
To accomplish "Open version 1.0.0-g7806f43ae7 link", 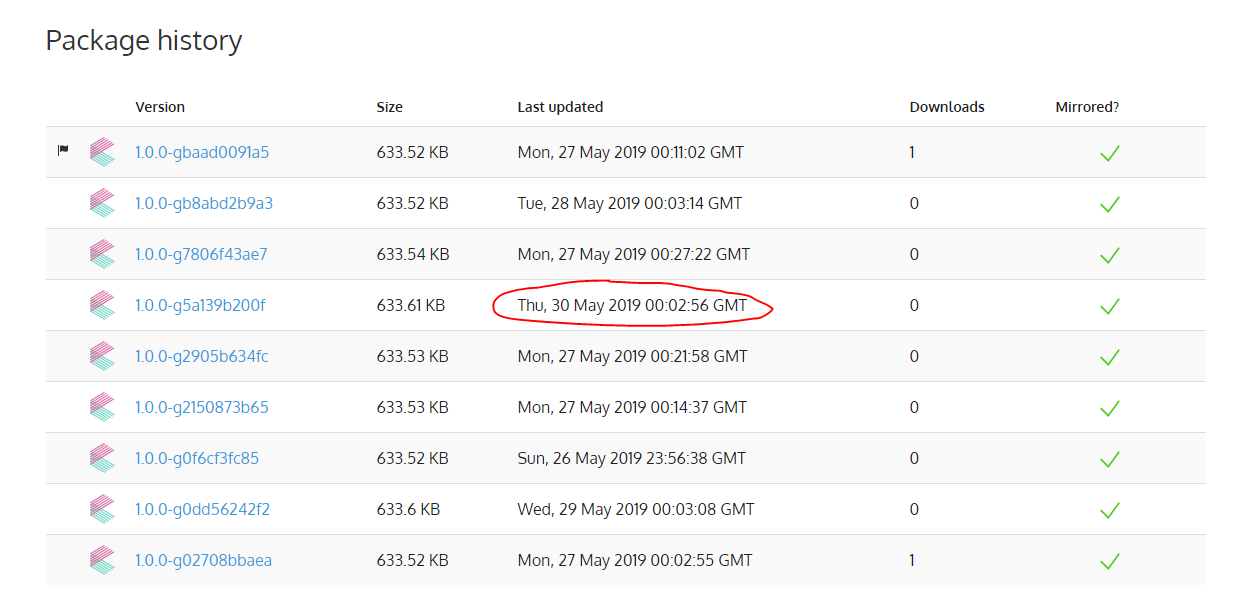I will pyautogui.click(x=201, y=255).
